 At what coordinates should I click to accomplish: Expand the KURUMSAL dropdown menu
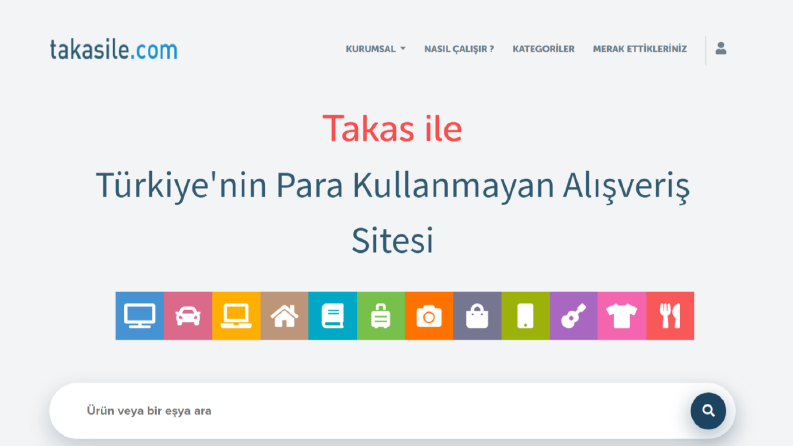375,49
